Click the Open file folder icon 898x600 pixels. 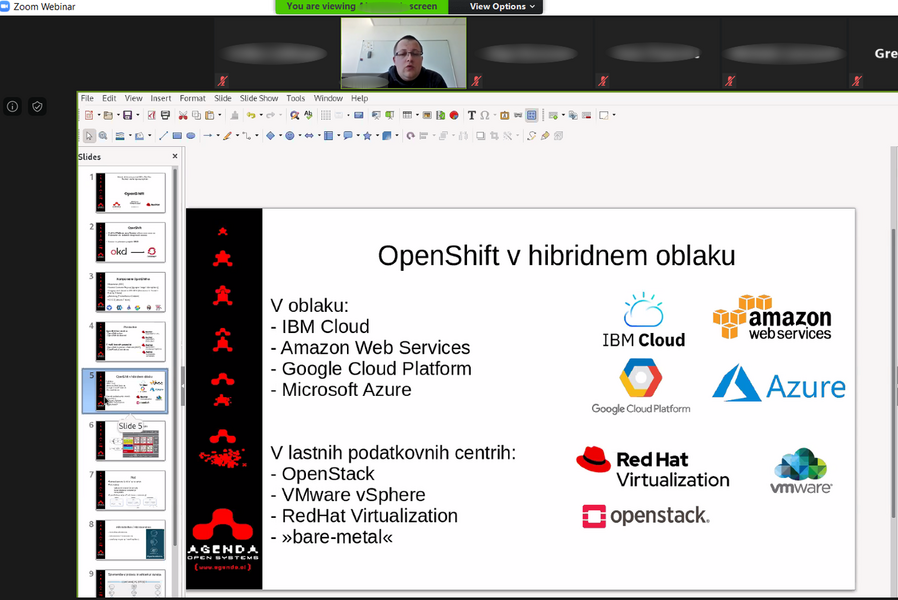coord(108,115)
